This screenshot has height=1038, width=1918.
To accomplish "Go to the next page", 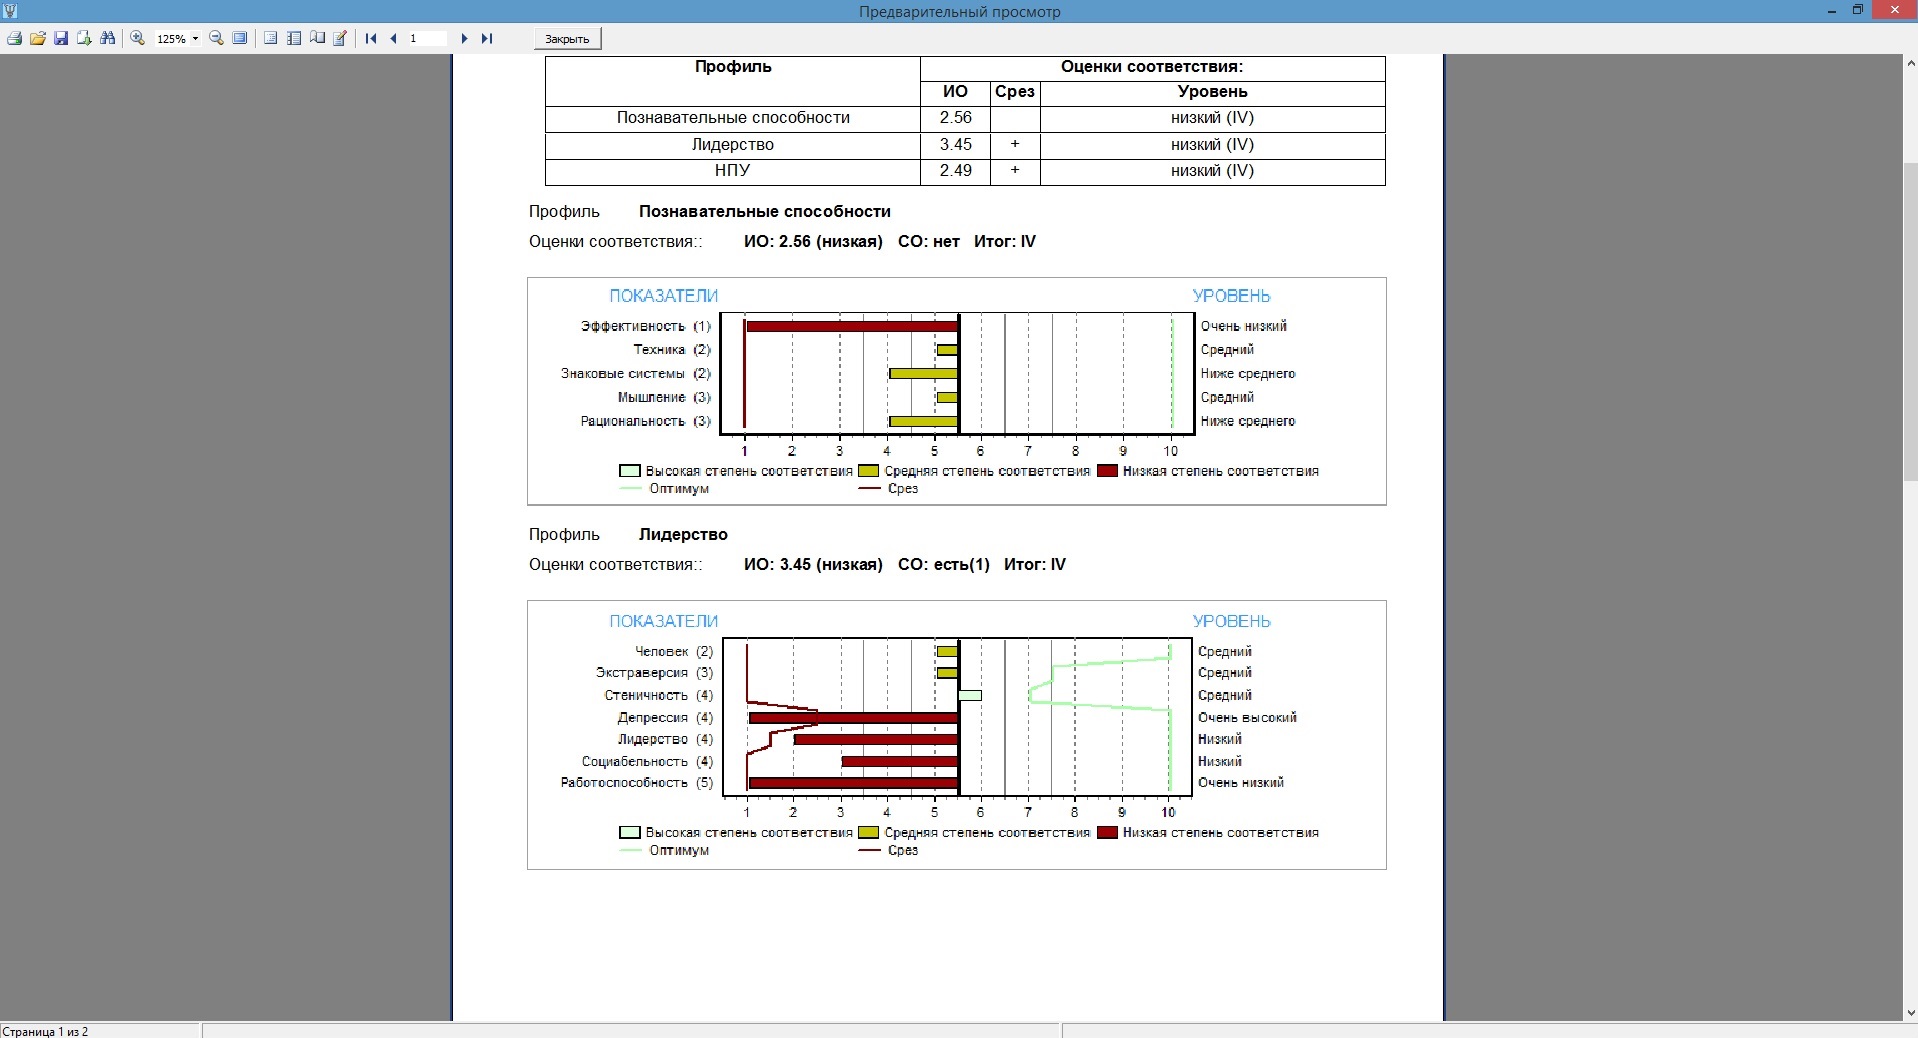I will pos(464,38).
